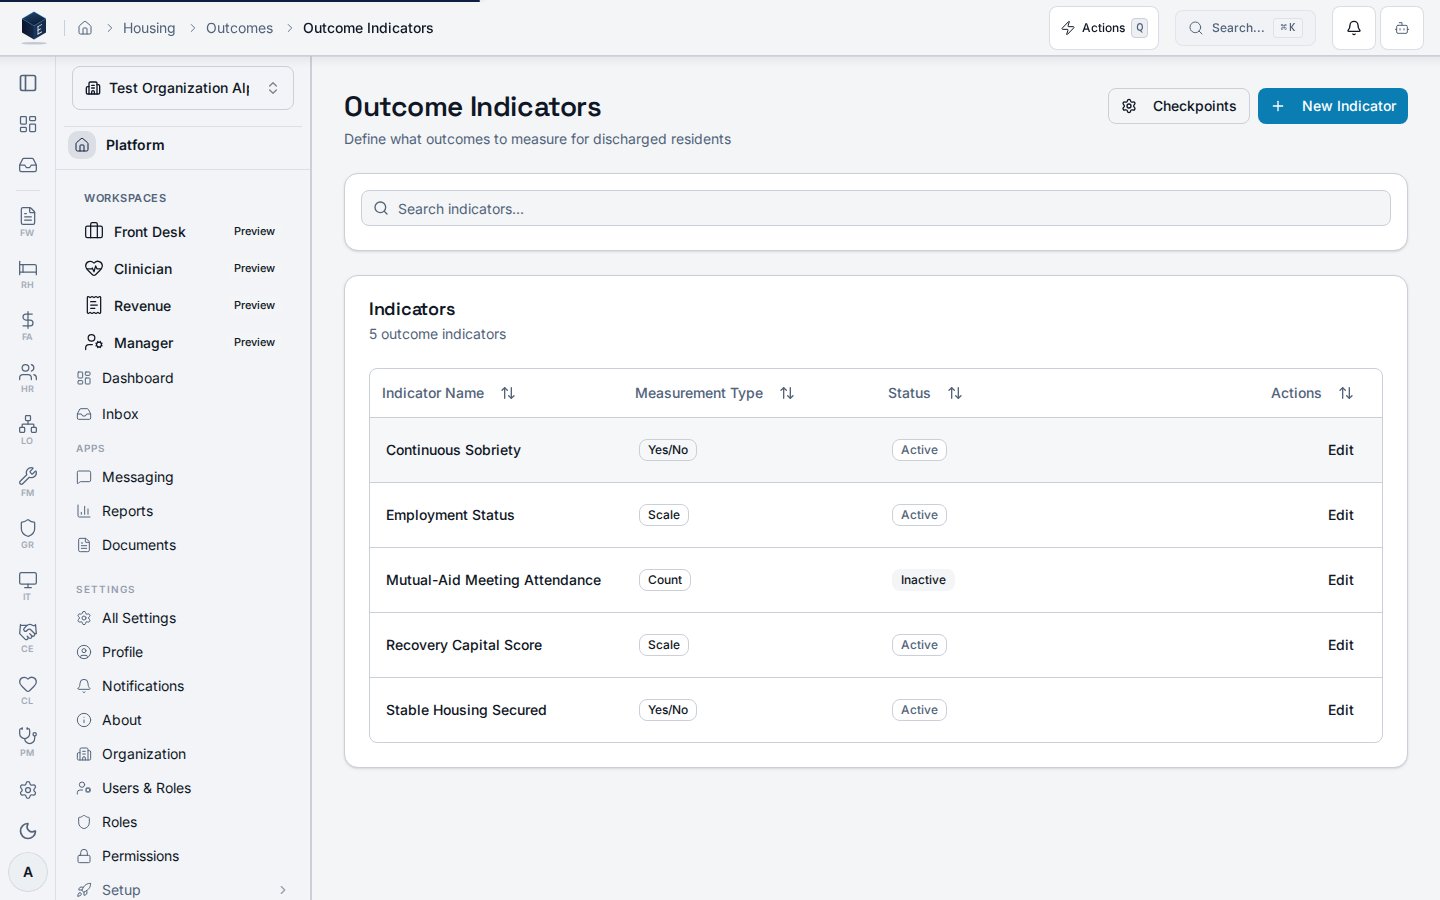The width and height of the screenshot is (1440, 900).
Task: Create a New Indicator
Action: point(1333,106)
